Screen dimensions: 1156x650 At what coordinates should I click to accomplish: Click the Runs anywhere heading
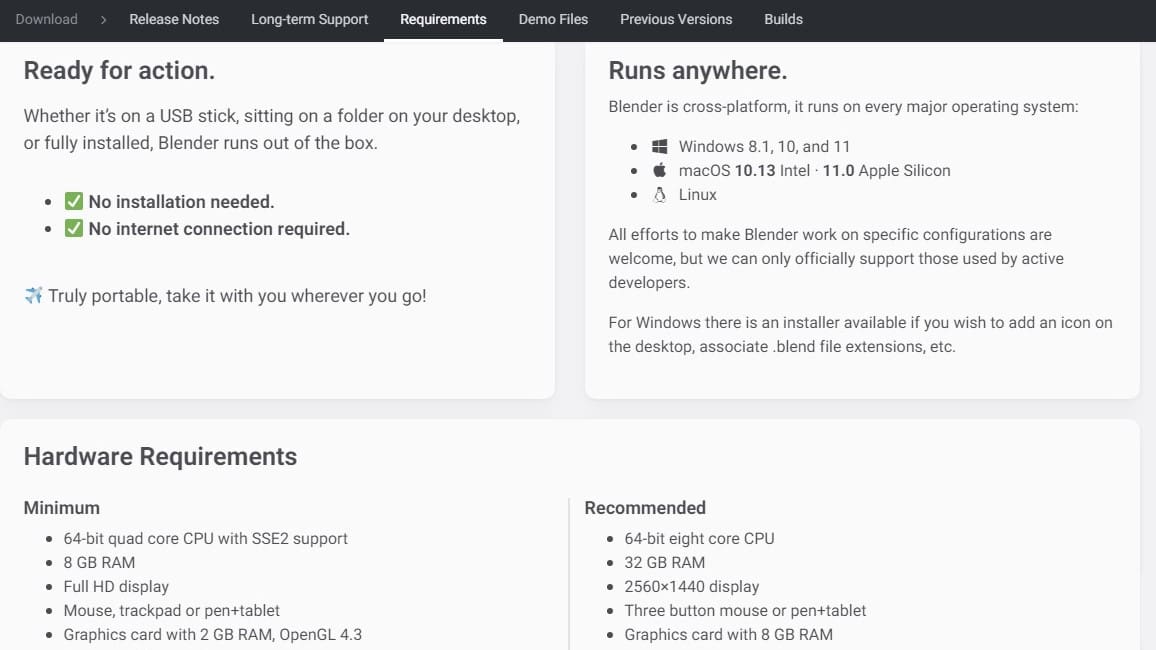tap(697, 70)
